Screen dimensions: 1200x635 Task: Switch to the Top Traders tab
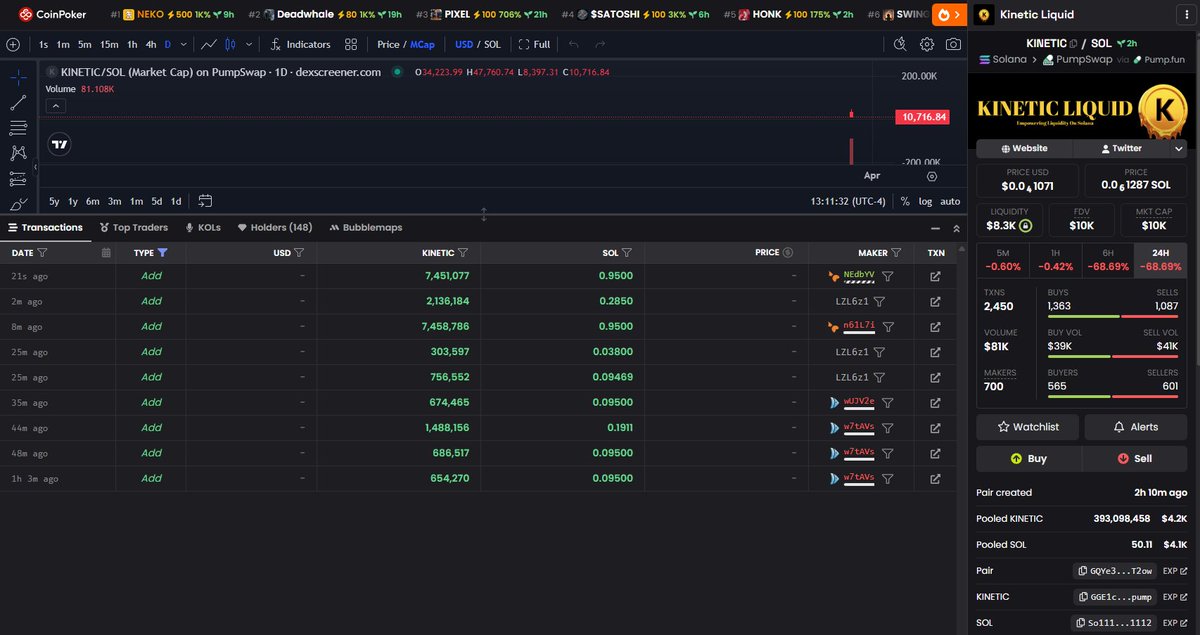click(134, 228)
